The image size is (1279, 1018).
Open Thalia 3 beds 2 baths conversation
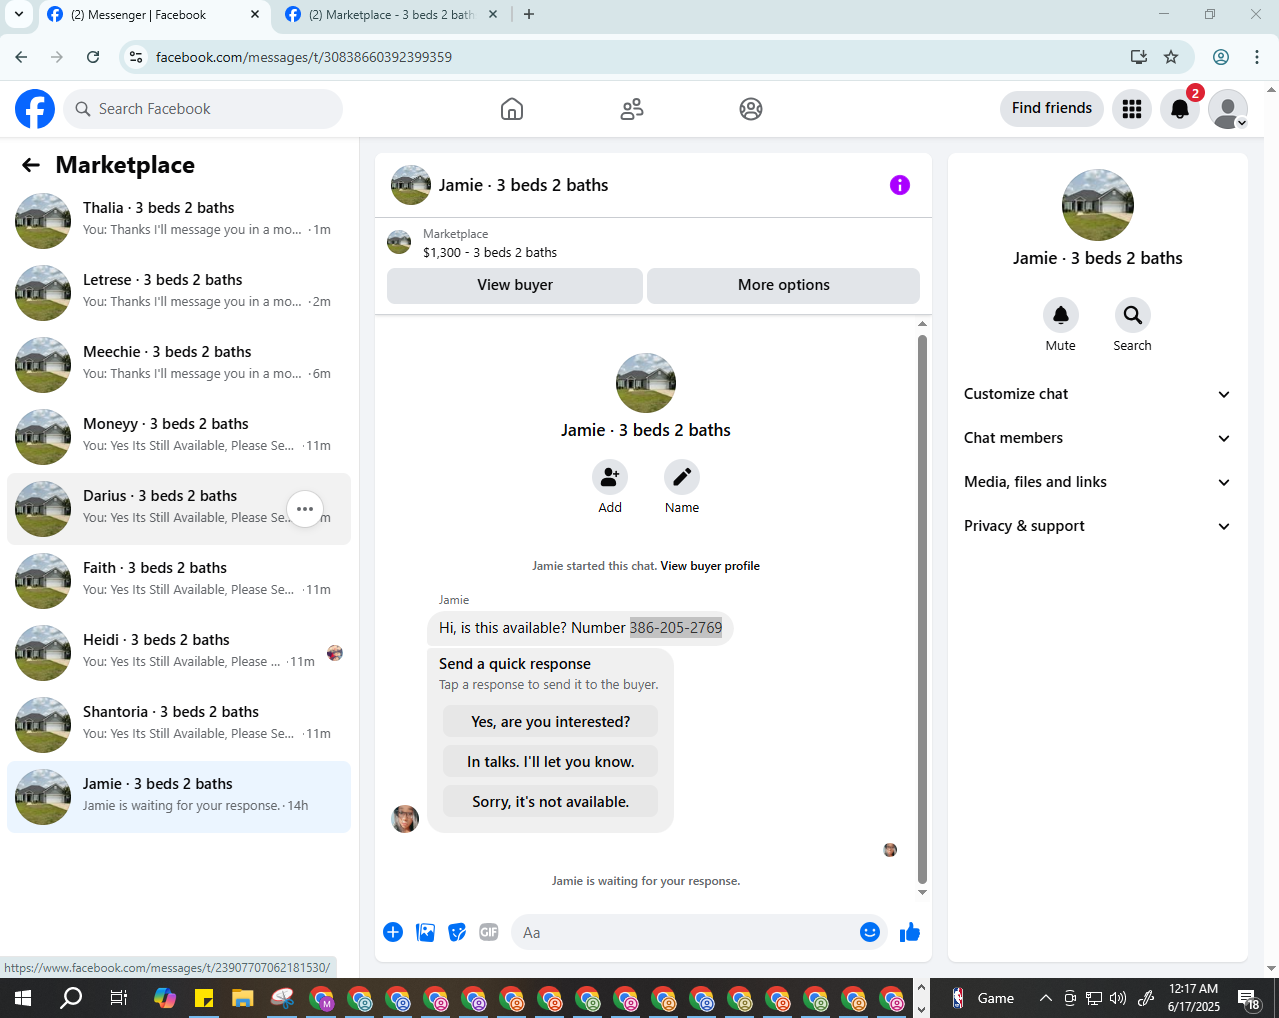[x=179, y=221]
